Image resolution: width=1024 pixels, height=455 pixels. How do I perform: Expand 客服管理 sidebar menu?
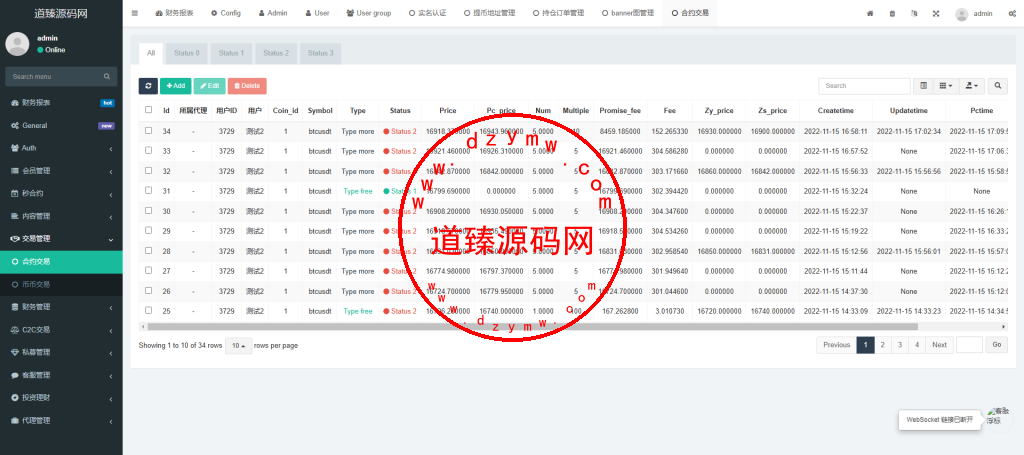click(61, 375)
